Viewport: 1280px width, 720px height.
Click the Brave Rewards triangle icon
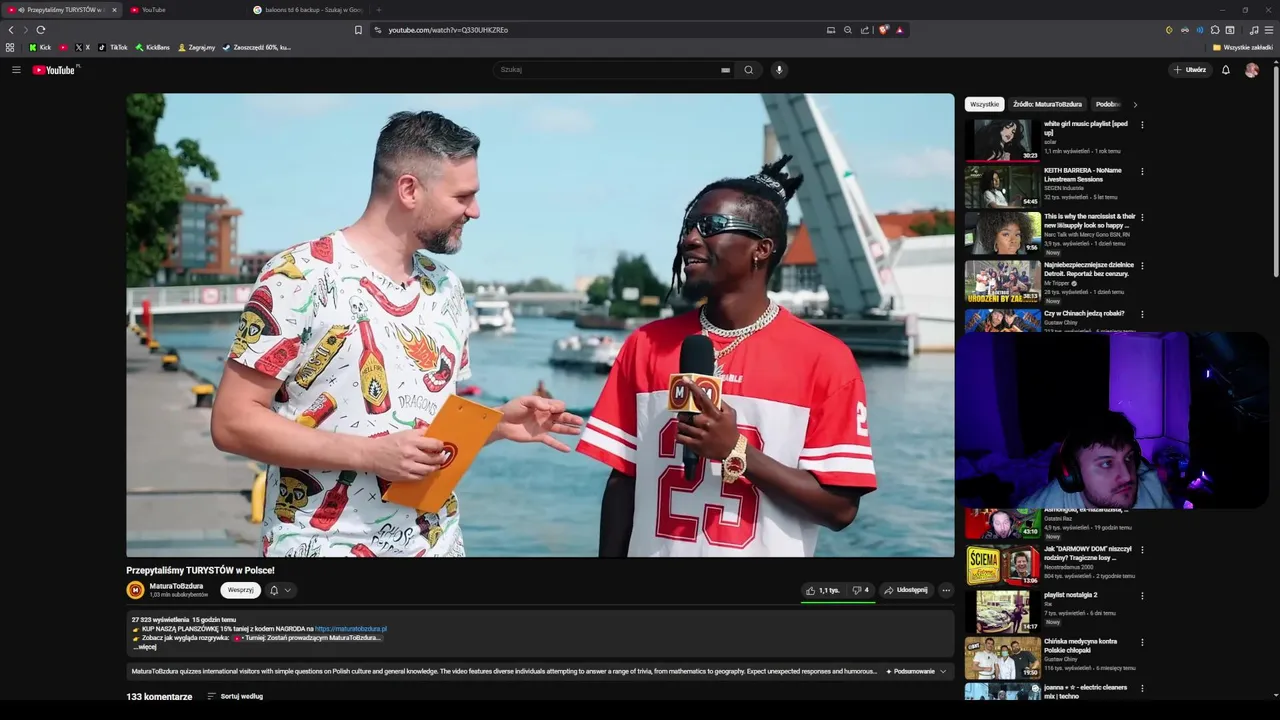tap(899, 30)
